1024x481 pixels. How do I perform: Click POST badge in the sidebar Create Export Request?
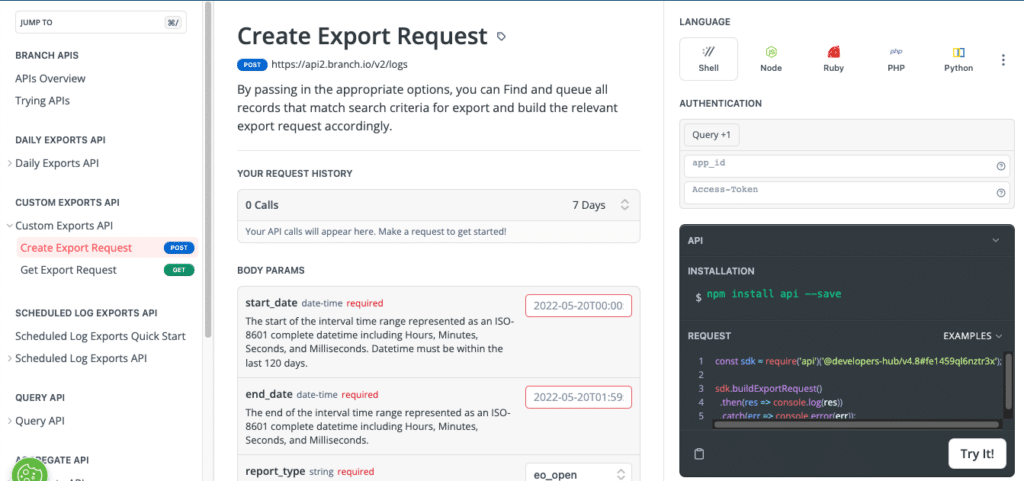click(x=179, y=248)
